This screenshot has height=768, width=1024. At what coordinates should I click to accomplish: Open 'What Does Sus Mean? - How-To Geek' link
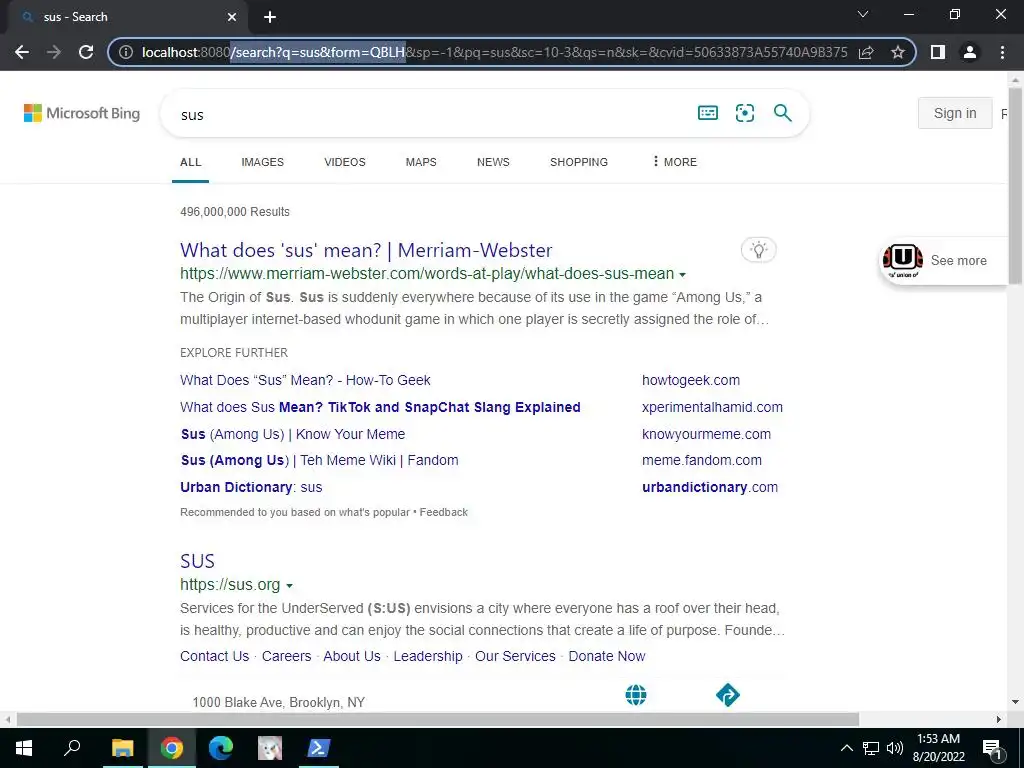pos(305,380)
